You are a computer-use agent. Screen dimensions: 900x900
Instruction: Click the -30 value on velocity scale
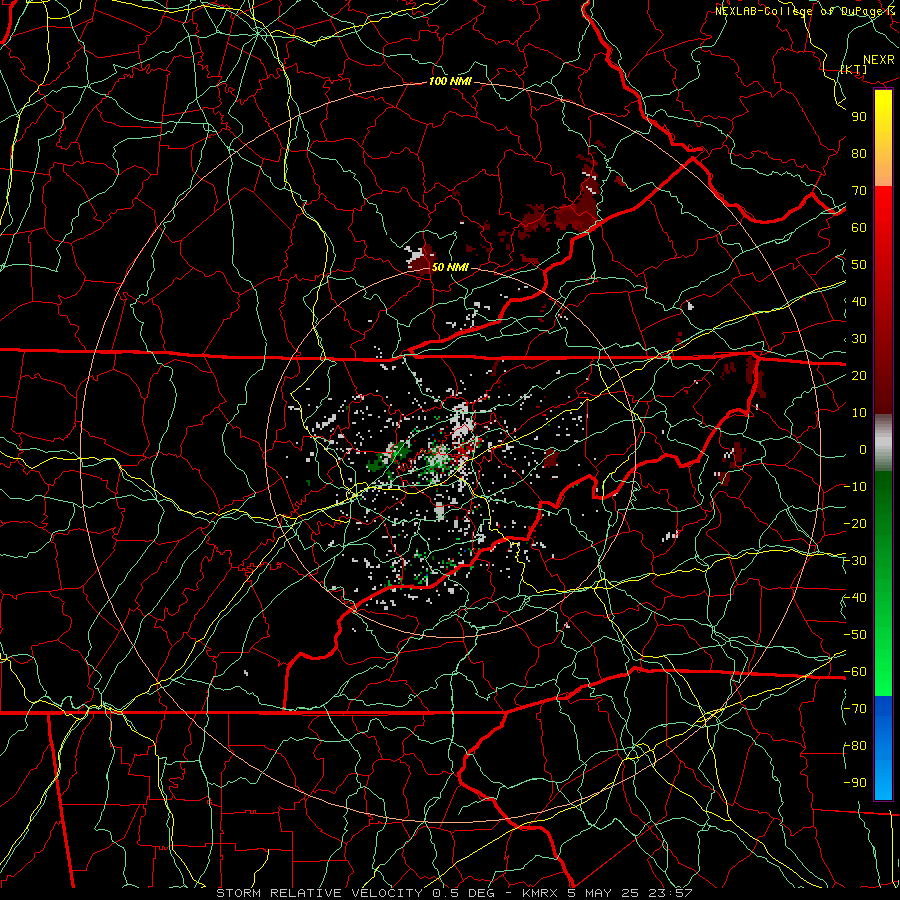pyautogui.click(x=855, y=561)
